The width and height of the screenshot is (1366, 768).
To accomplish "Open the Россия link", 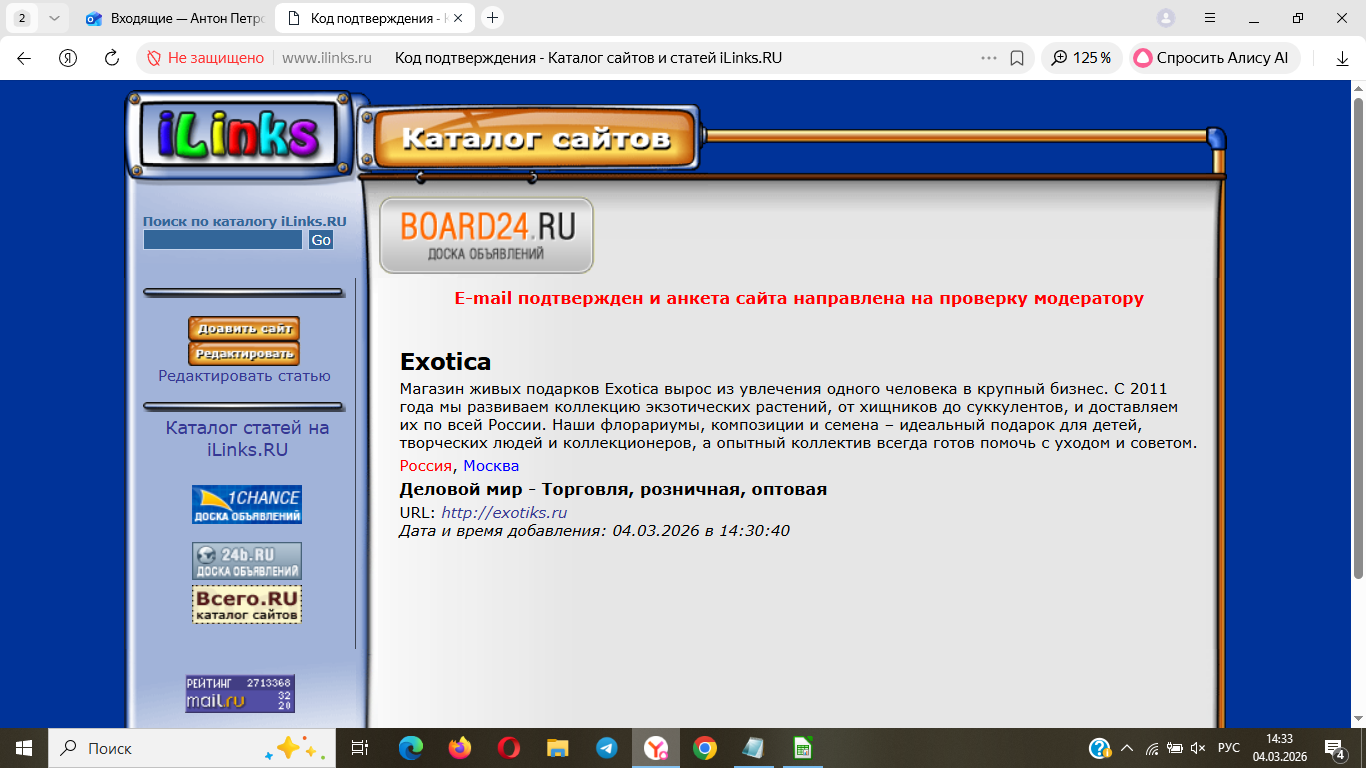I will pyautogui.click(x=427, y=466).
